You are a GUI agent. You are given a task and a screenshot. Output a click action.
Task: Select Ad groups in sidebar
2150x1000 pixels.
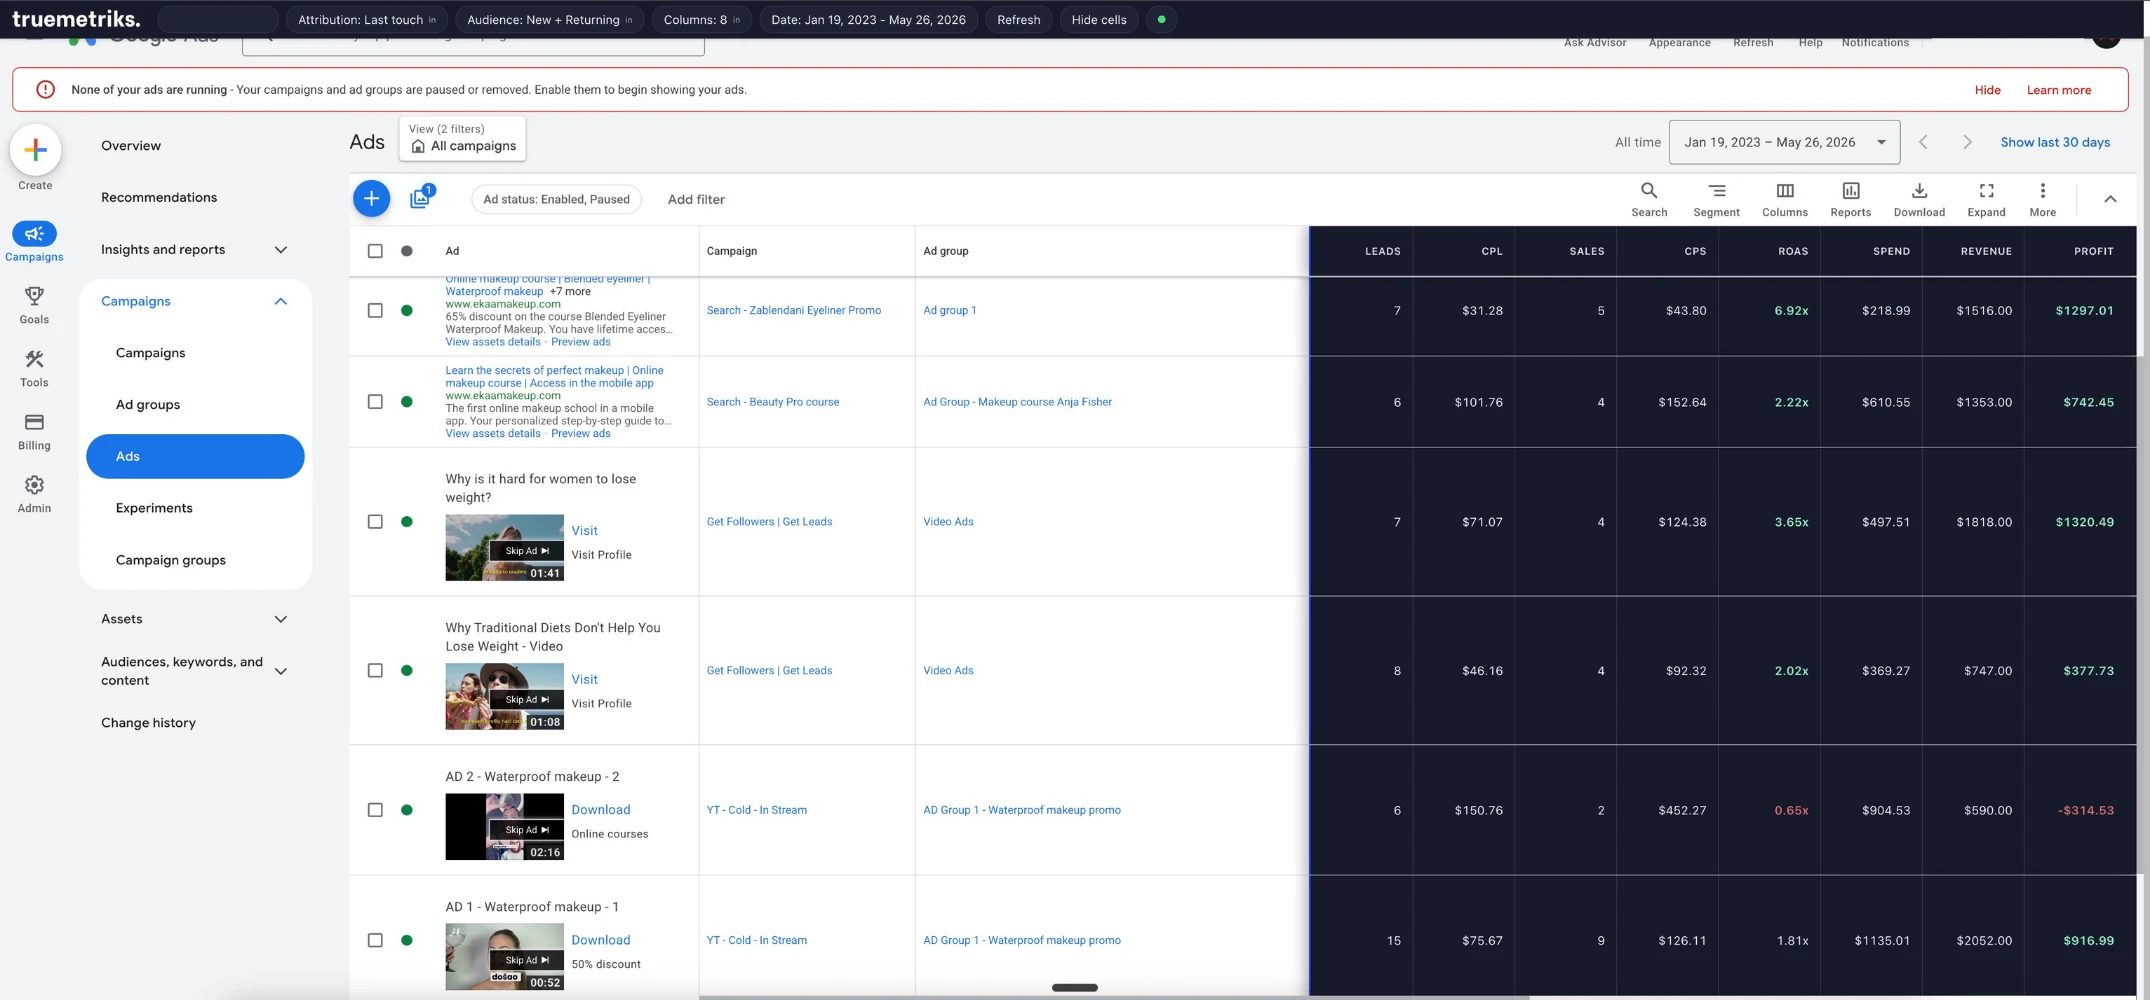point(148,404)
